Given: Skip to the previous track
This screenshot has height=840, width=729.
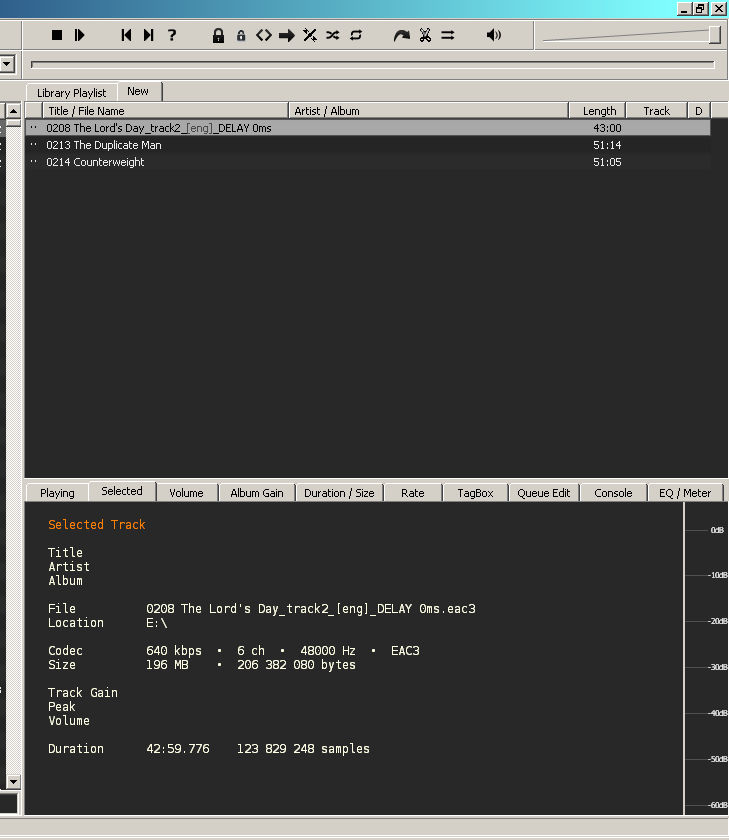Looking at the screenshot, I should tap(126, 35).
